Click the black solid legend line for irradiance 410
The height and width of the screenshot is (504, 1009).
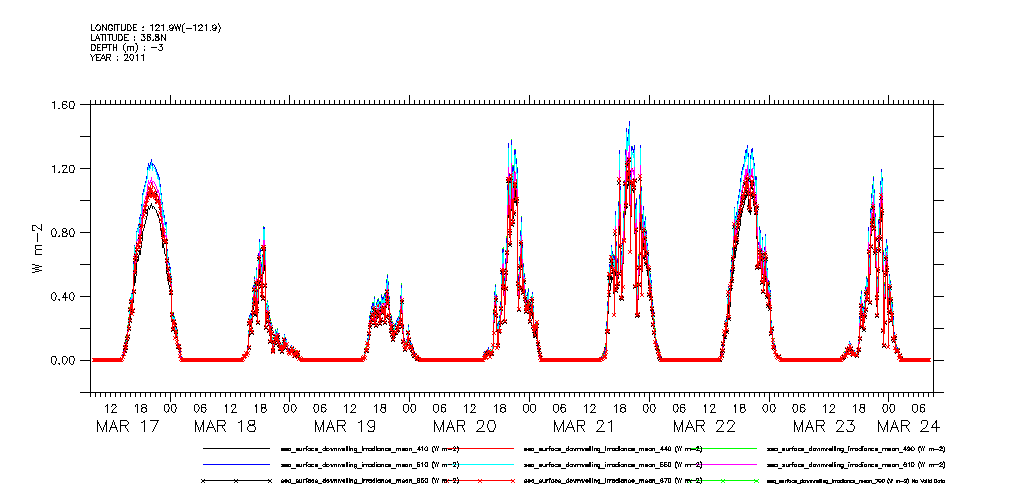pos(236,448)
